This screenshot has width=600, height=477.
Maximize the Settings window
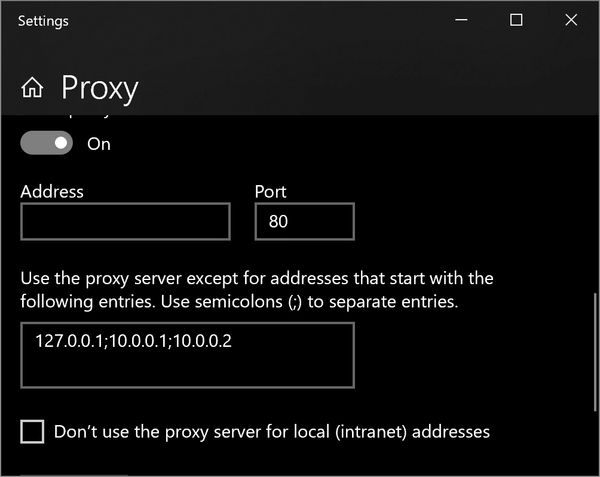516,20
